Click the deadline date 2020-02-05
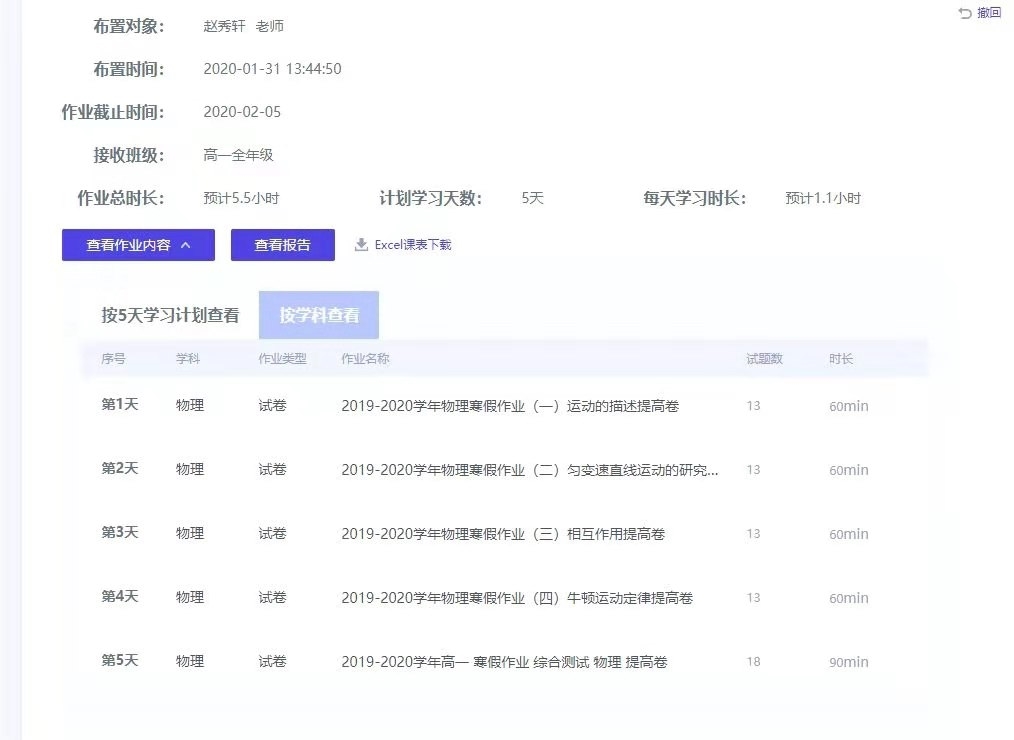Image resolution: width=1014 pixels, height=740 pixels. [240, 112]
